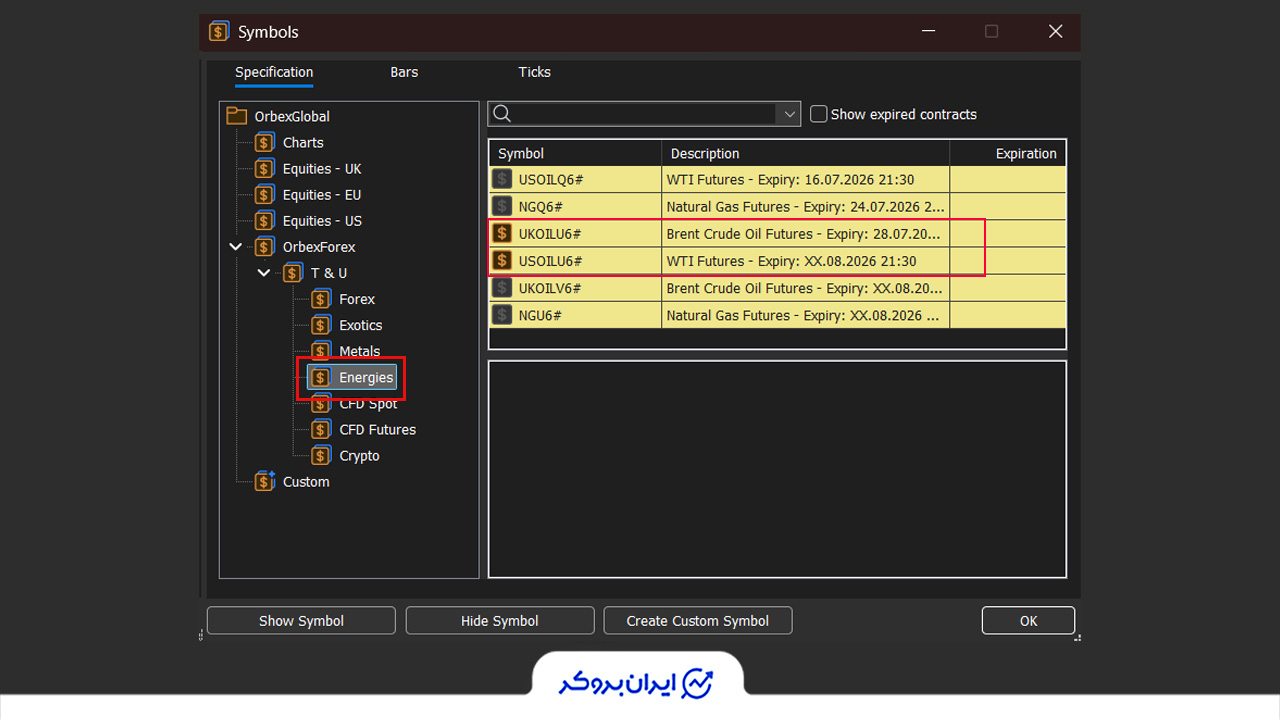Click the Symbols window title icon
Viewport: 1280px width, 720px height.
coord(218,32)
